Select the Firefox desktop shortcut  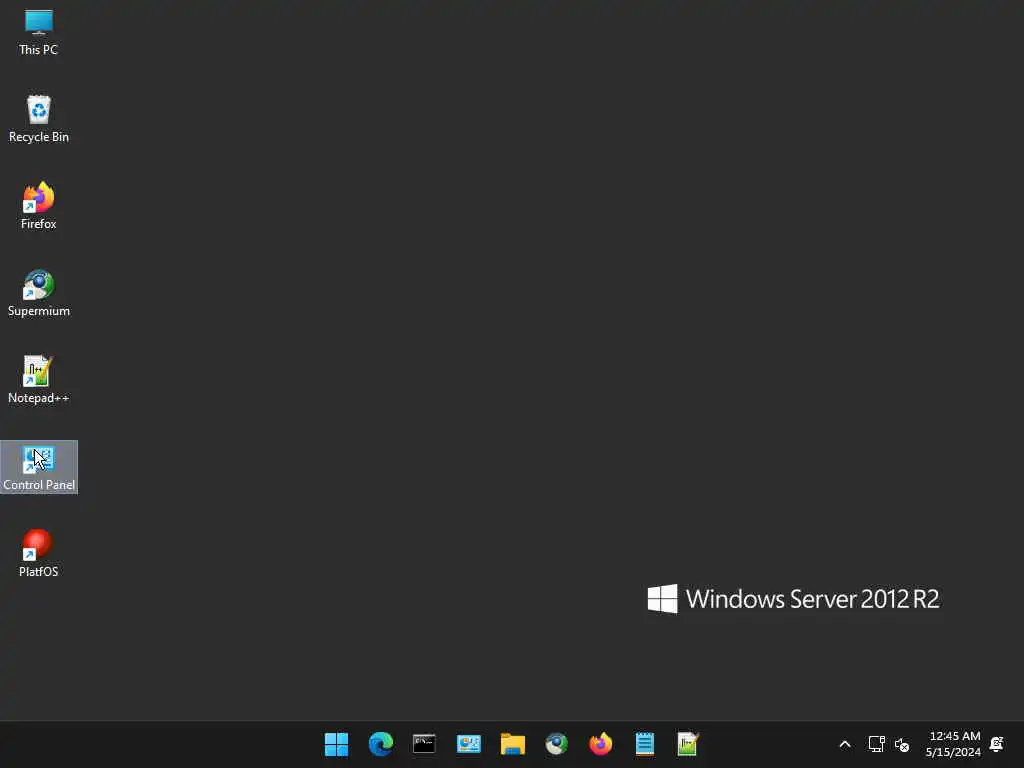pos(39,206)
